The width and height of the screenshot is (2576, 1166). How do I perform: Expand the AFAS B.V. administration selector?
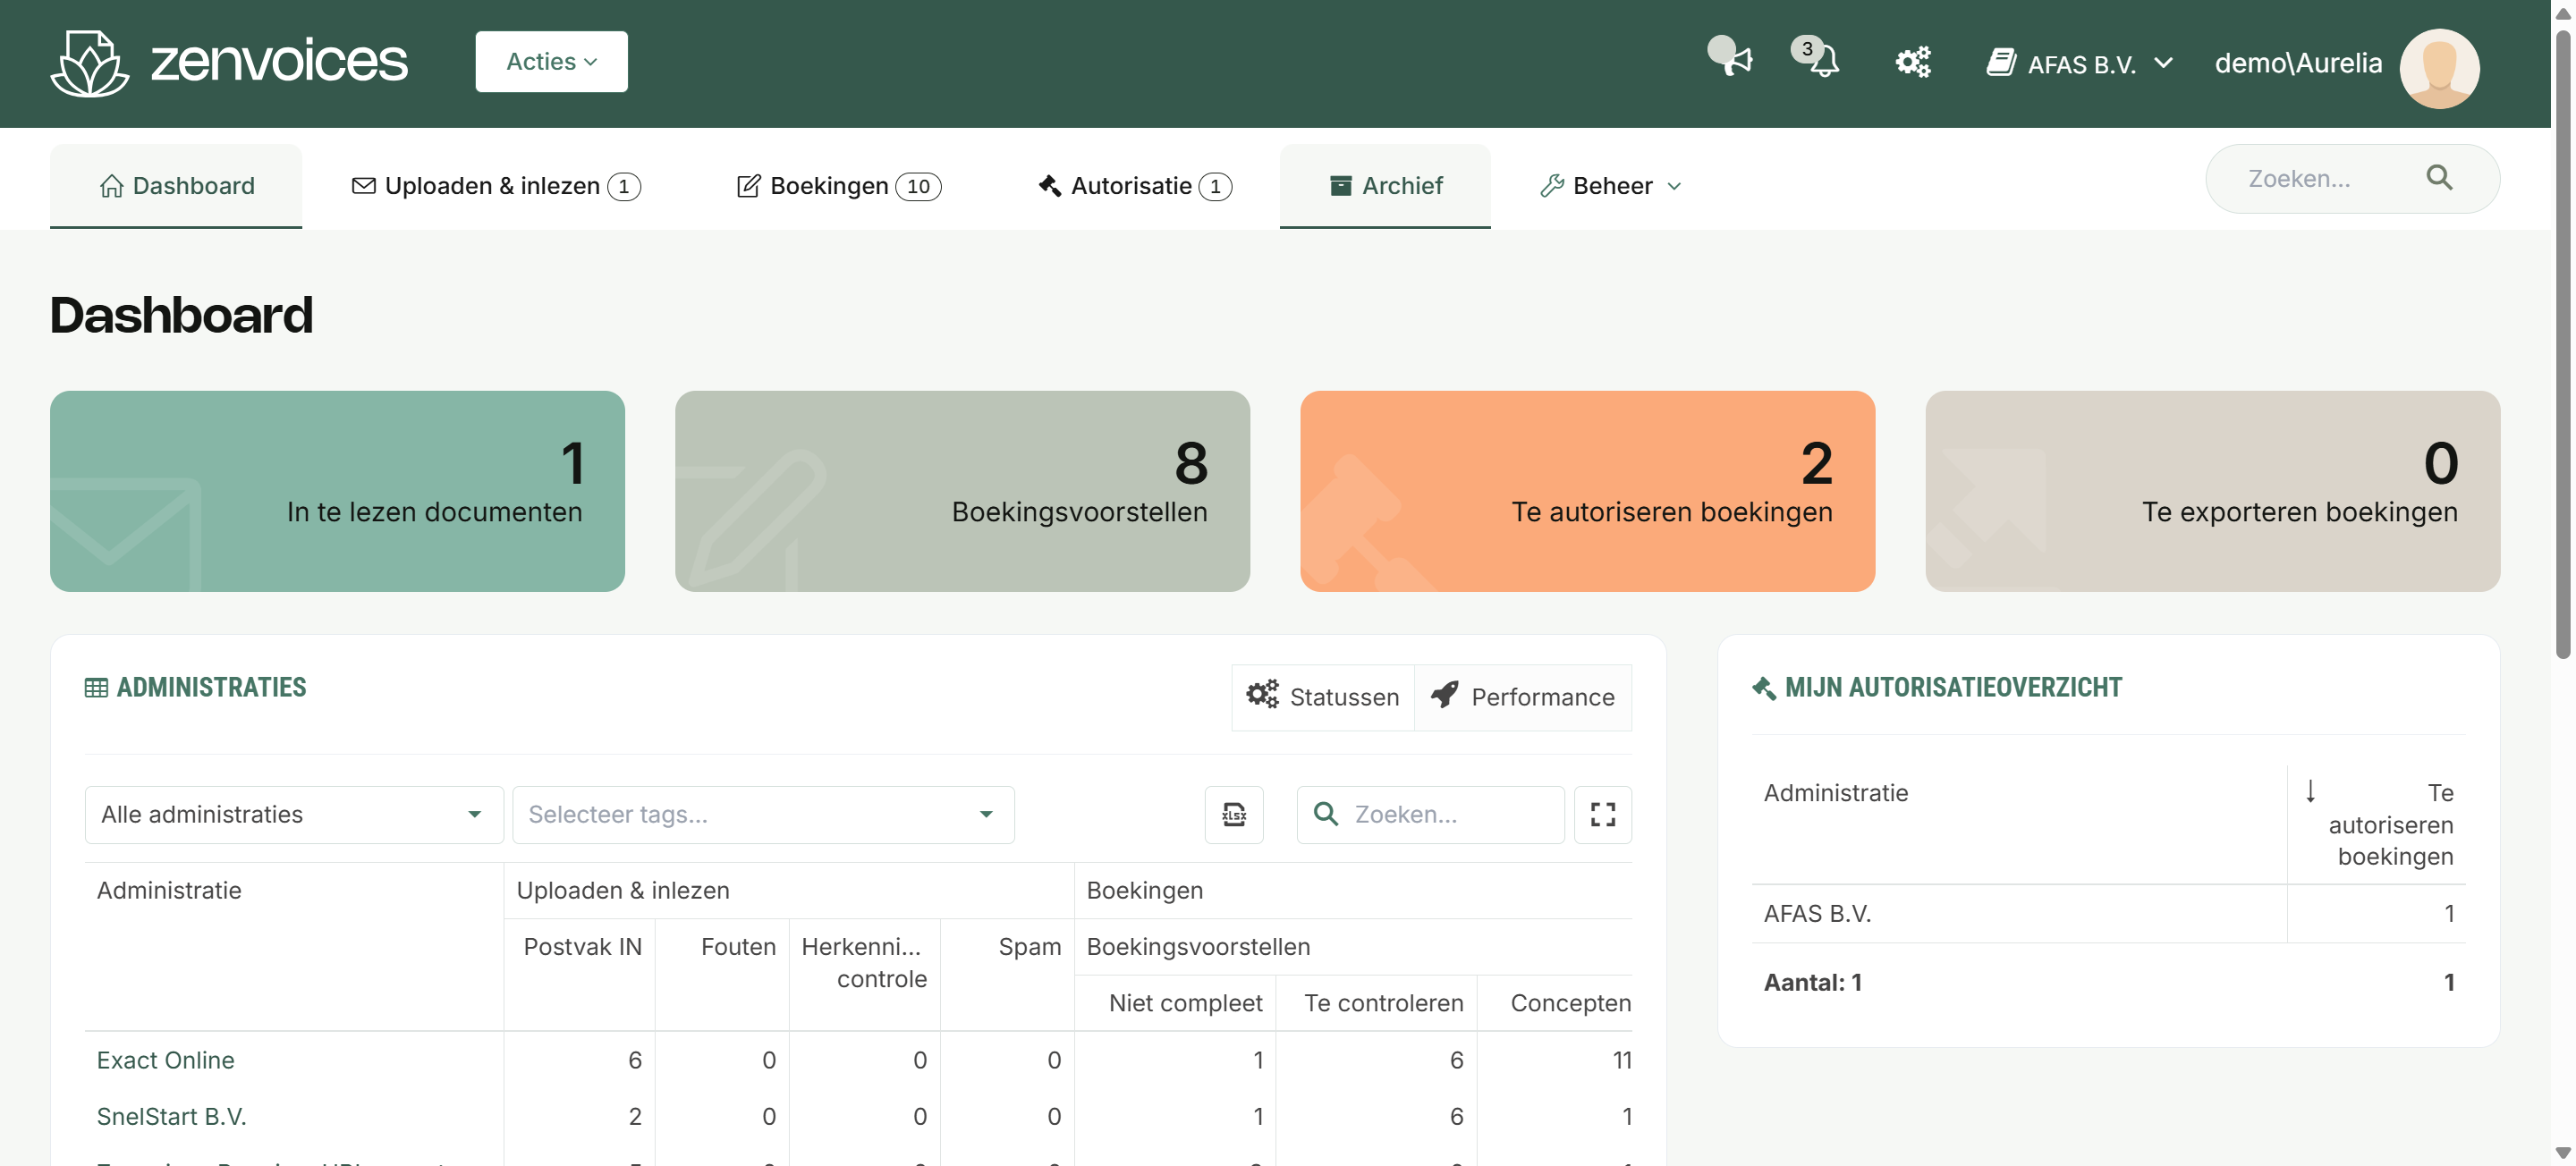pos(2080,64)
